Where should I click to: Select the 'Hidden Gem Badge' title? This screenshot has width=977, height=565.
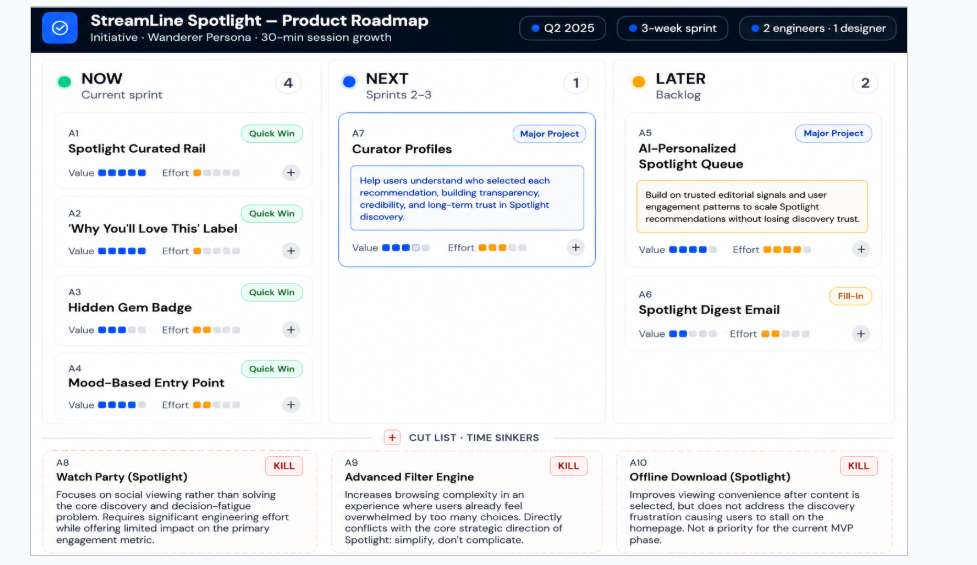(130, 307)
